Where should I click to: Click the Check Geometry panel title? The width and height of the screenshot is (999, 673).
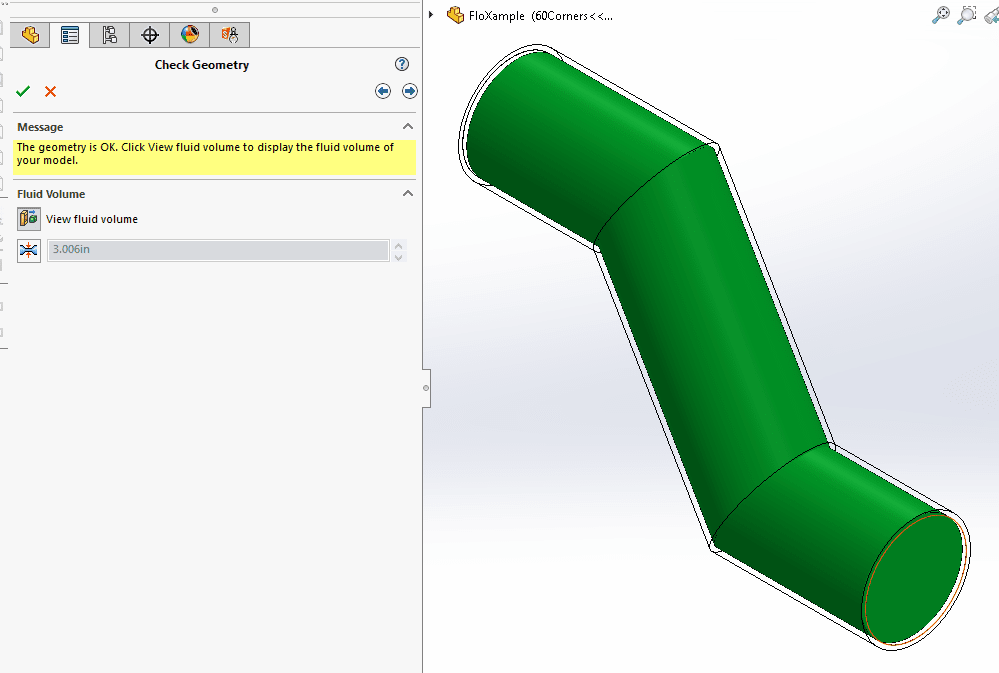coord(202,65)
